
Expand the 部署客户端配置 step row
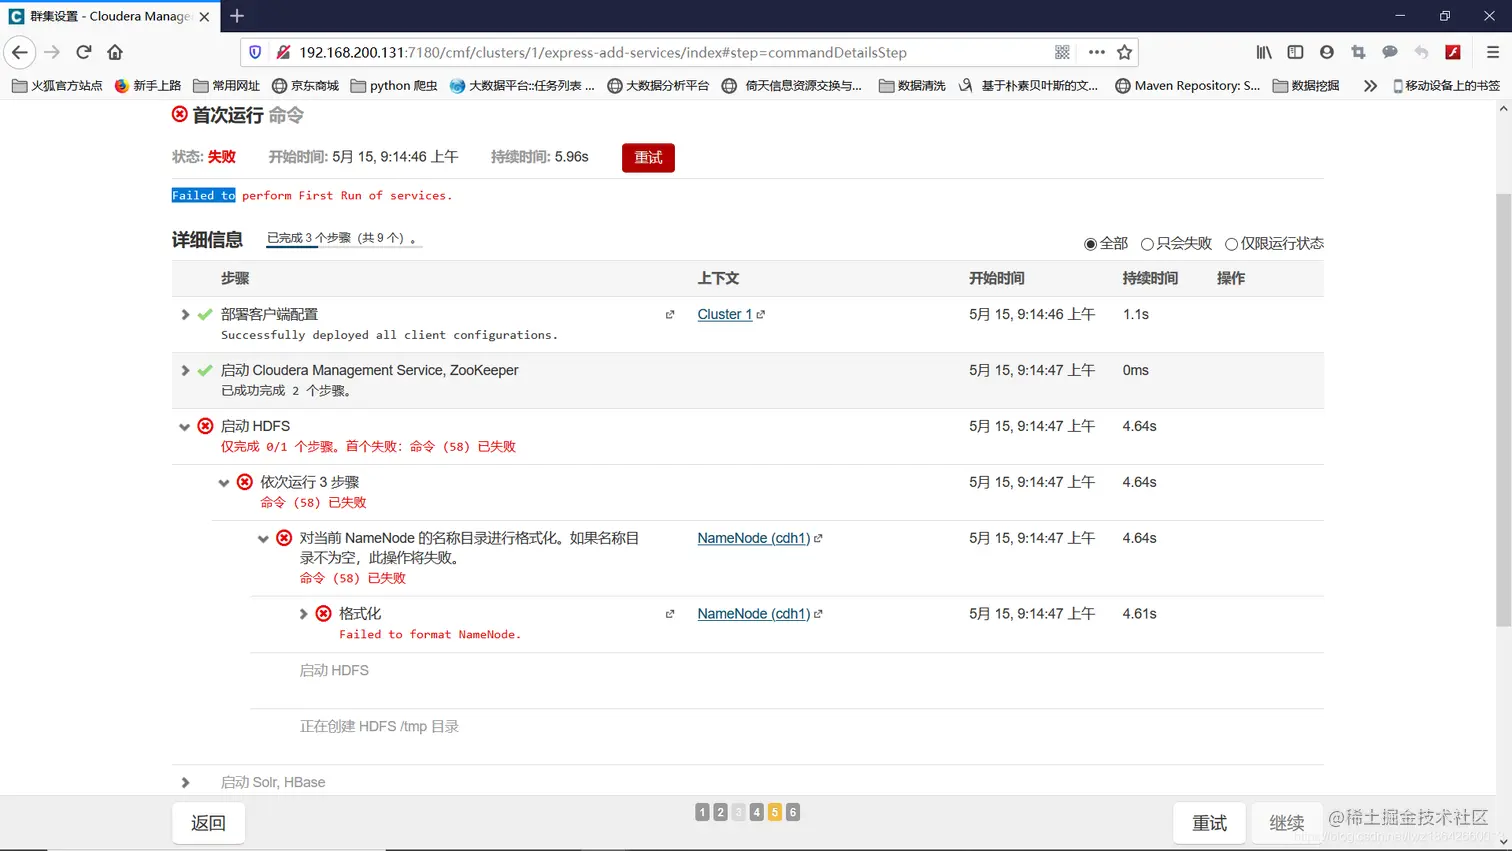(x=185, y=314)
